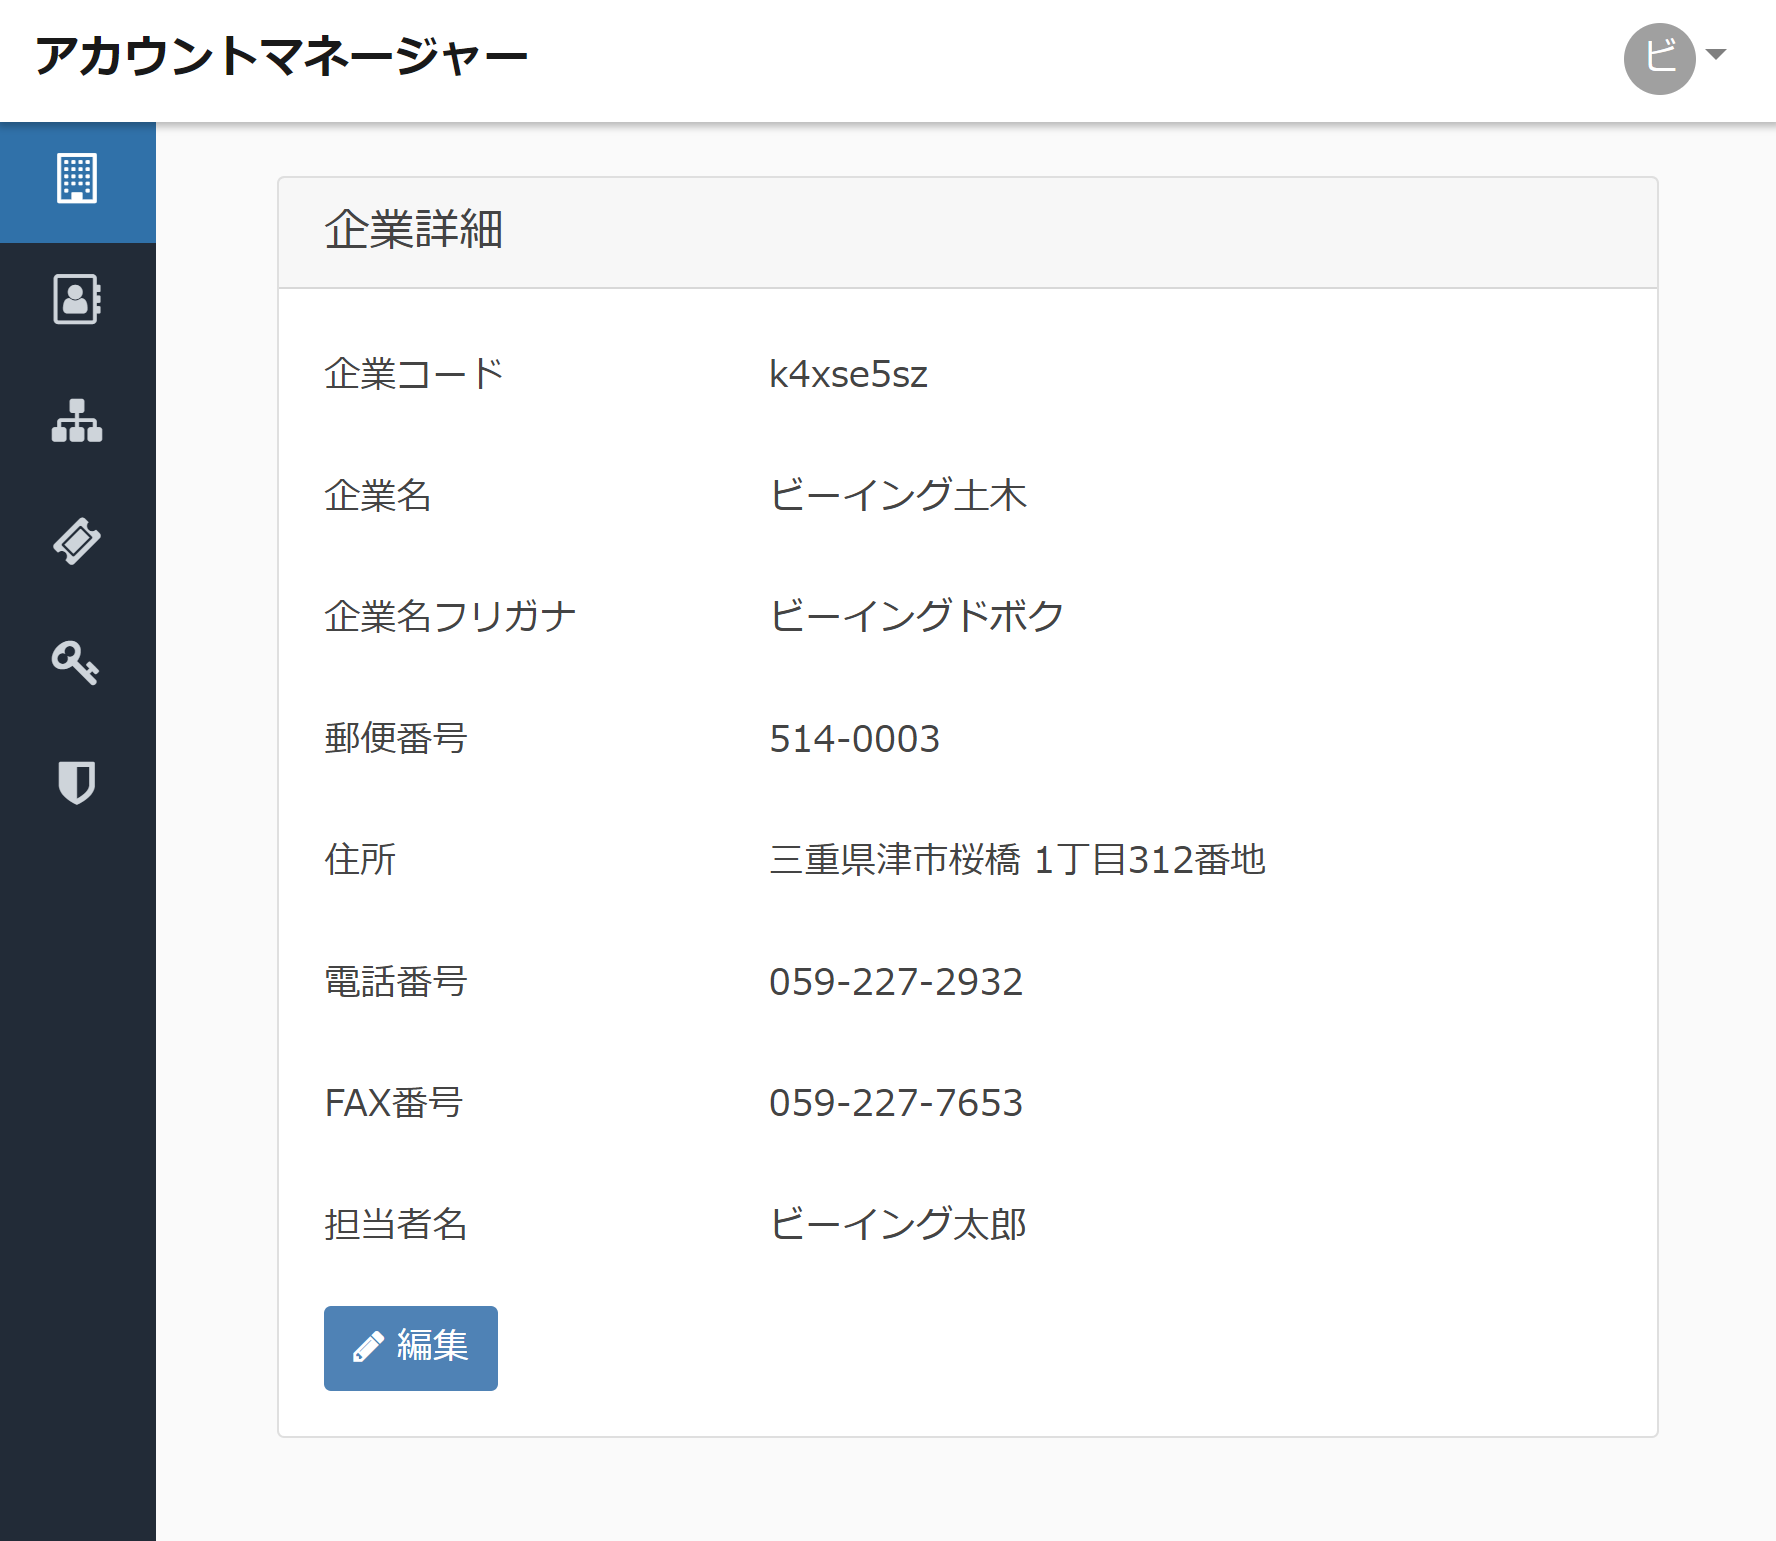Open the ticket icon in sidebar
The image size is (1776, 1541).
77,542
